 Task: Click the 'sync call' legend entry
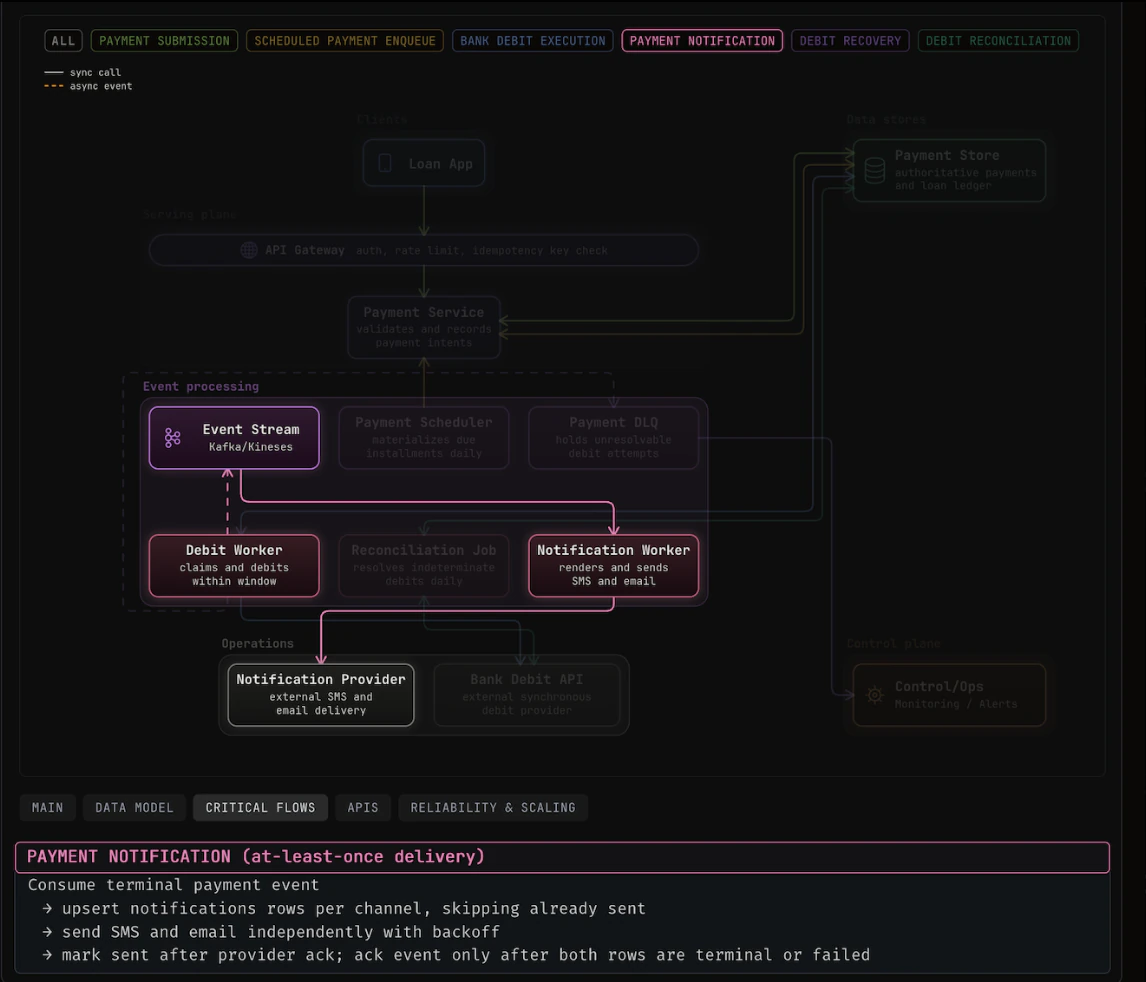click(83, 72)
